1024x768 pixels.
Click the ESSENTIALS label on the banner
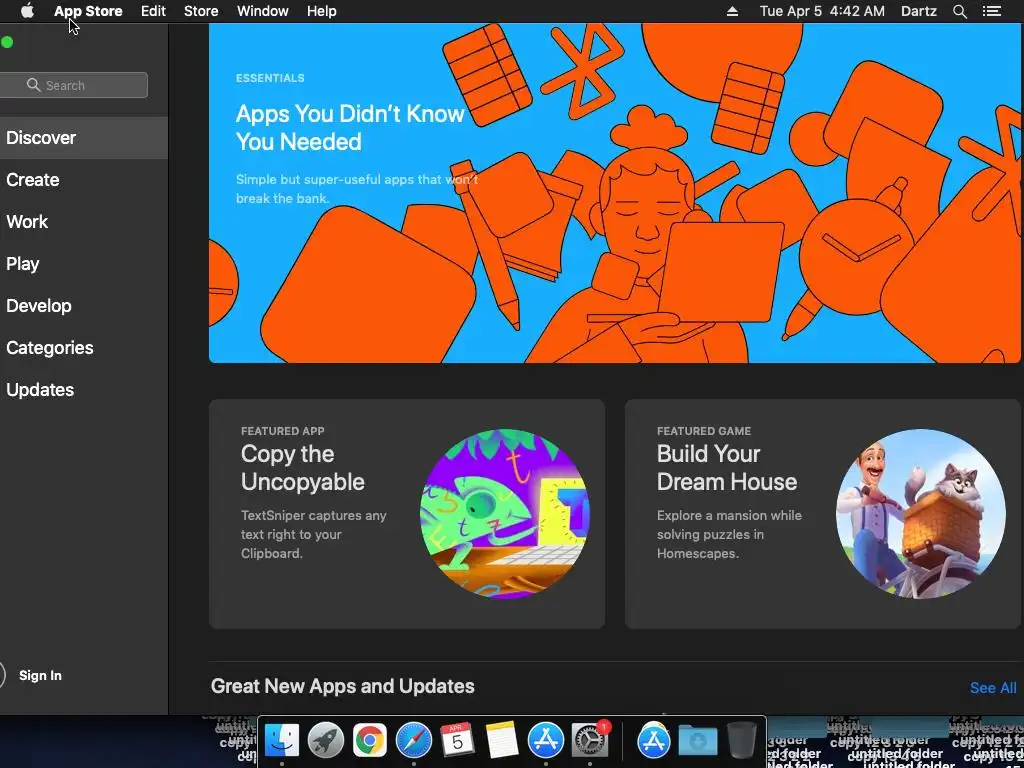pos(270,78)
